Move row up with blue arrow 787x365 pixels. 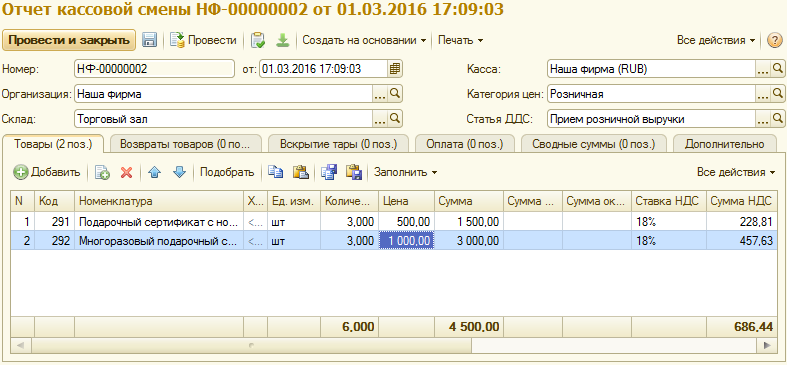pyautogui.click(x=155, y=172)
